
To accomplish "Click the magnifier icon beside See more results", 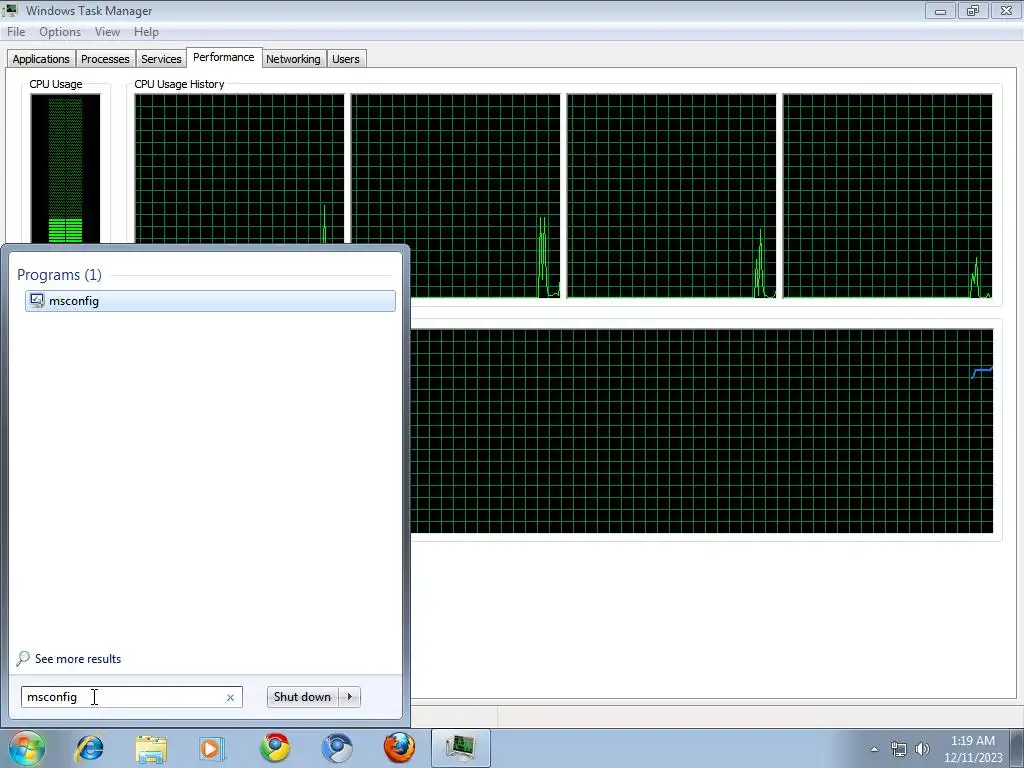I will coord(24,658).
